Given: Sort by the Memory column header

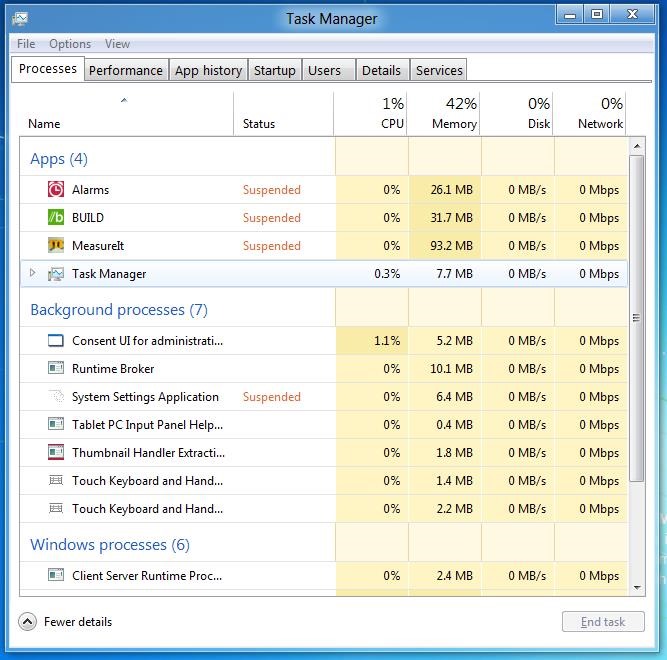Looking at the screenshot, I should coord(444,114).
